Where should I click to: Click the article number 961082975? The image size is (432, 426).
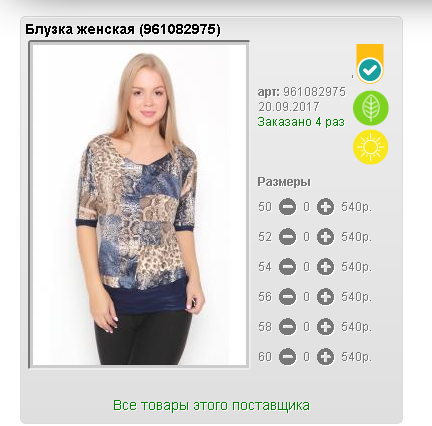point(314,92)
